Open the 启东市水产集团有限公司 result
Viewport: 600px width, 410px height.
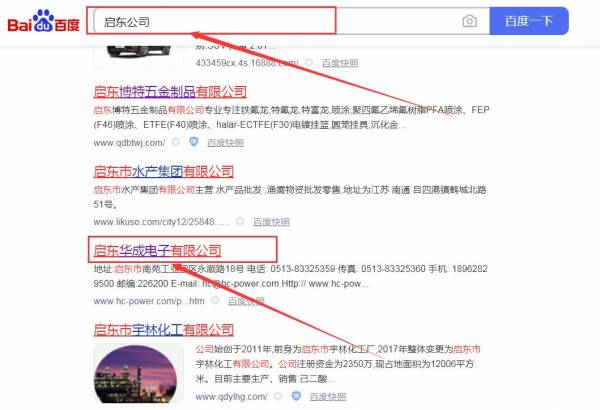(163, 171)
